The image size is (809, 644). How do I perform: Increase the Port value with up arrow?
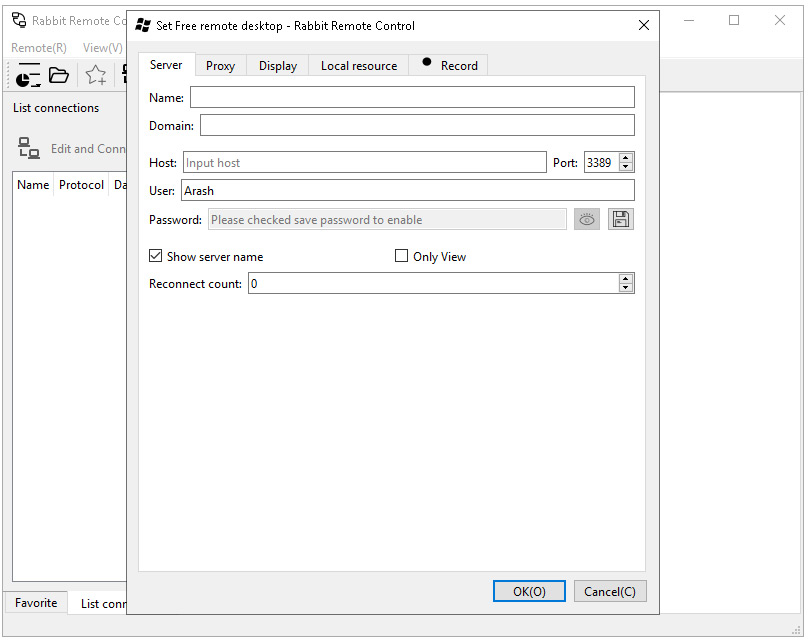[x=625, y=158]
